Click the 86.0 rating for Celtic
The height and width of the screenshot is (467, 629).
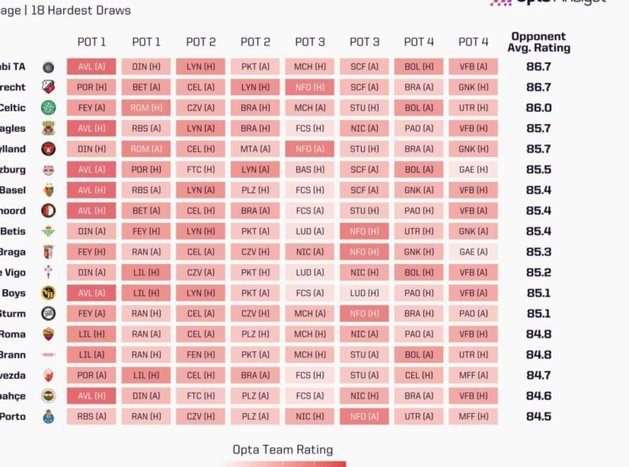[x=539, y=108]
